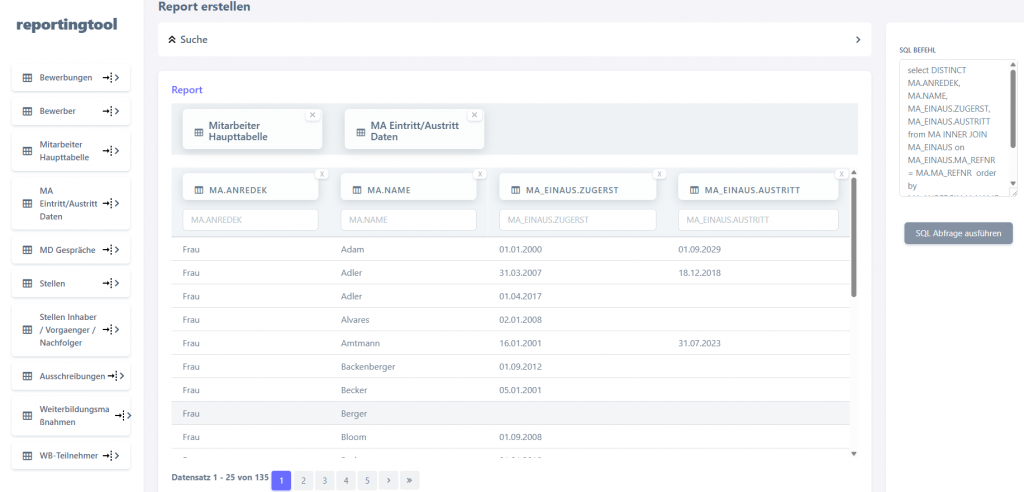Viewport: 1024px width, 492px height.
Task: Go to next page with single arrow
Action: [x=388, y=480]
